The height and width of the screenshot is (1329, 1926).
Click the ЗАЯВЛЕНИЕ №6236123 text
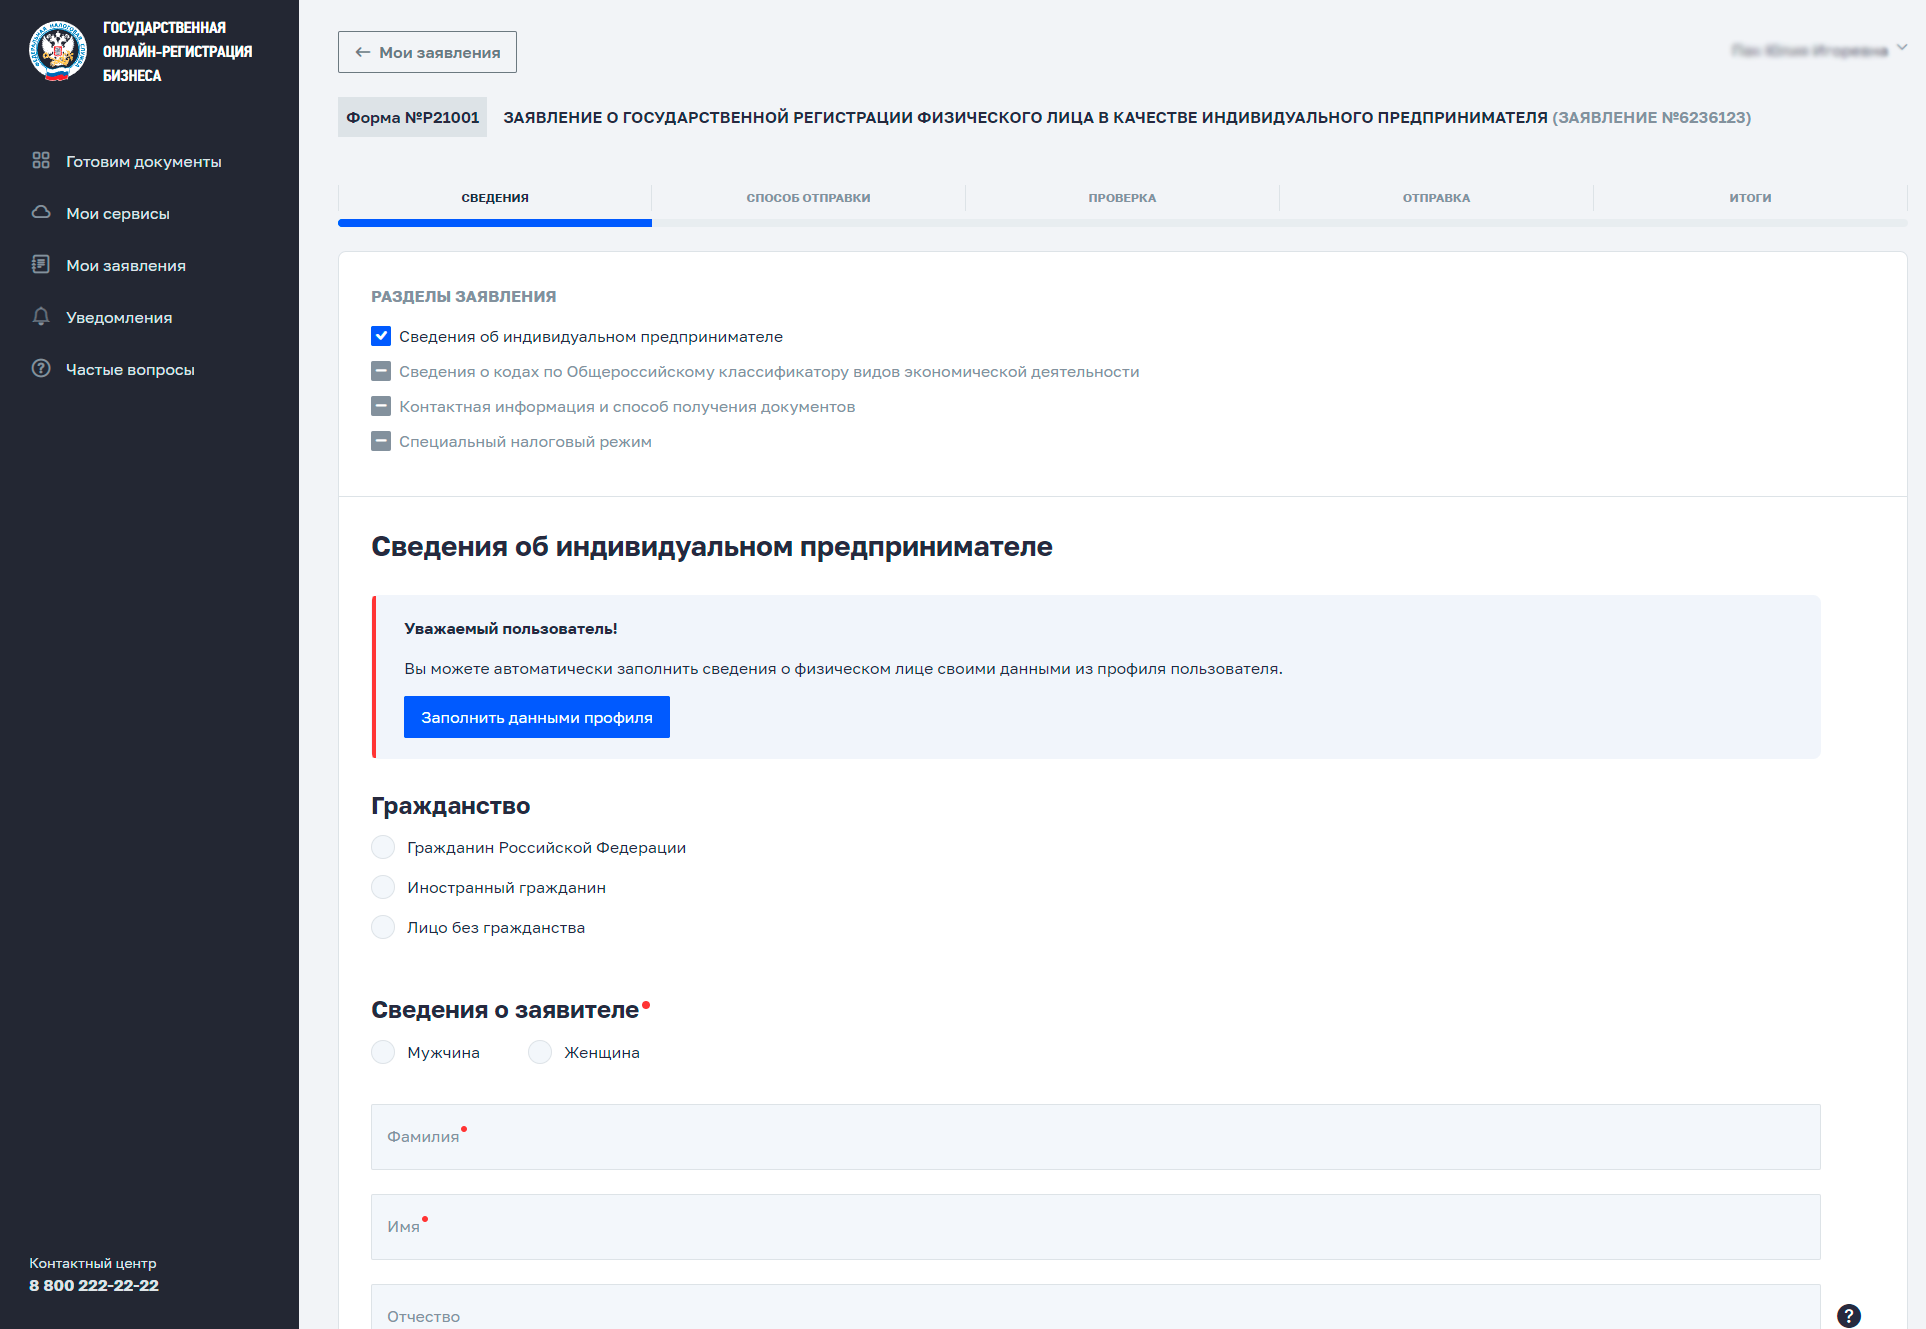1651,117
